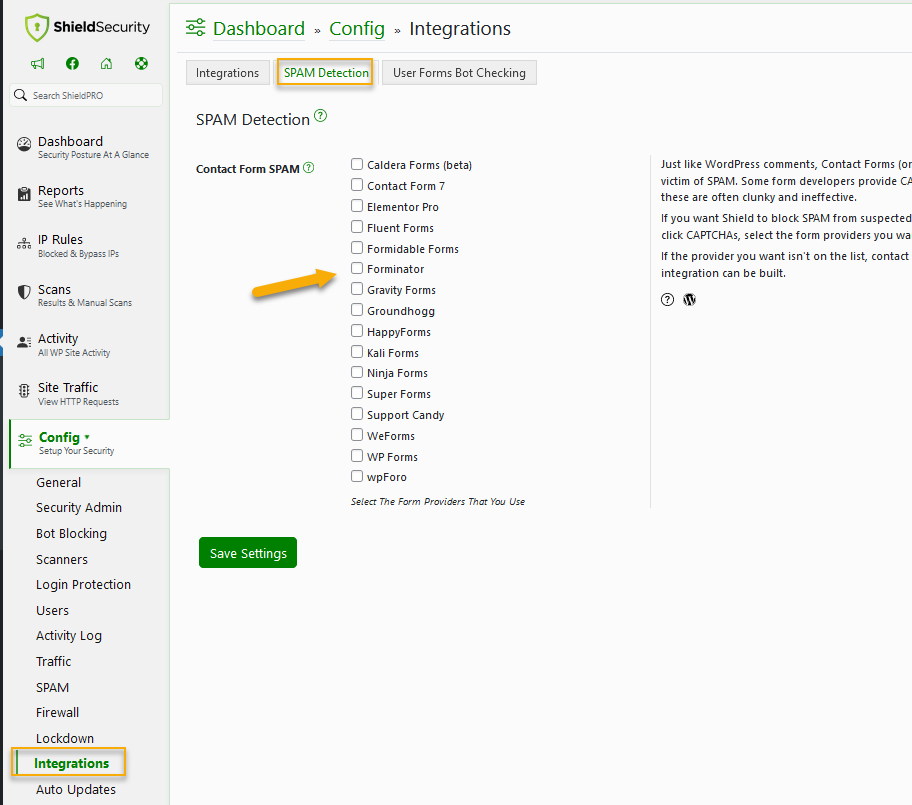Open Traffic config item
Viewport: 912px width, 805px height.
pos(54,661)
